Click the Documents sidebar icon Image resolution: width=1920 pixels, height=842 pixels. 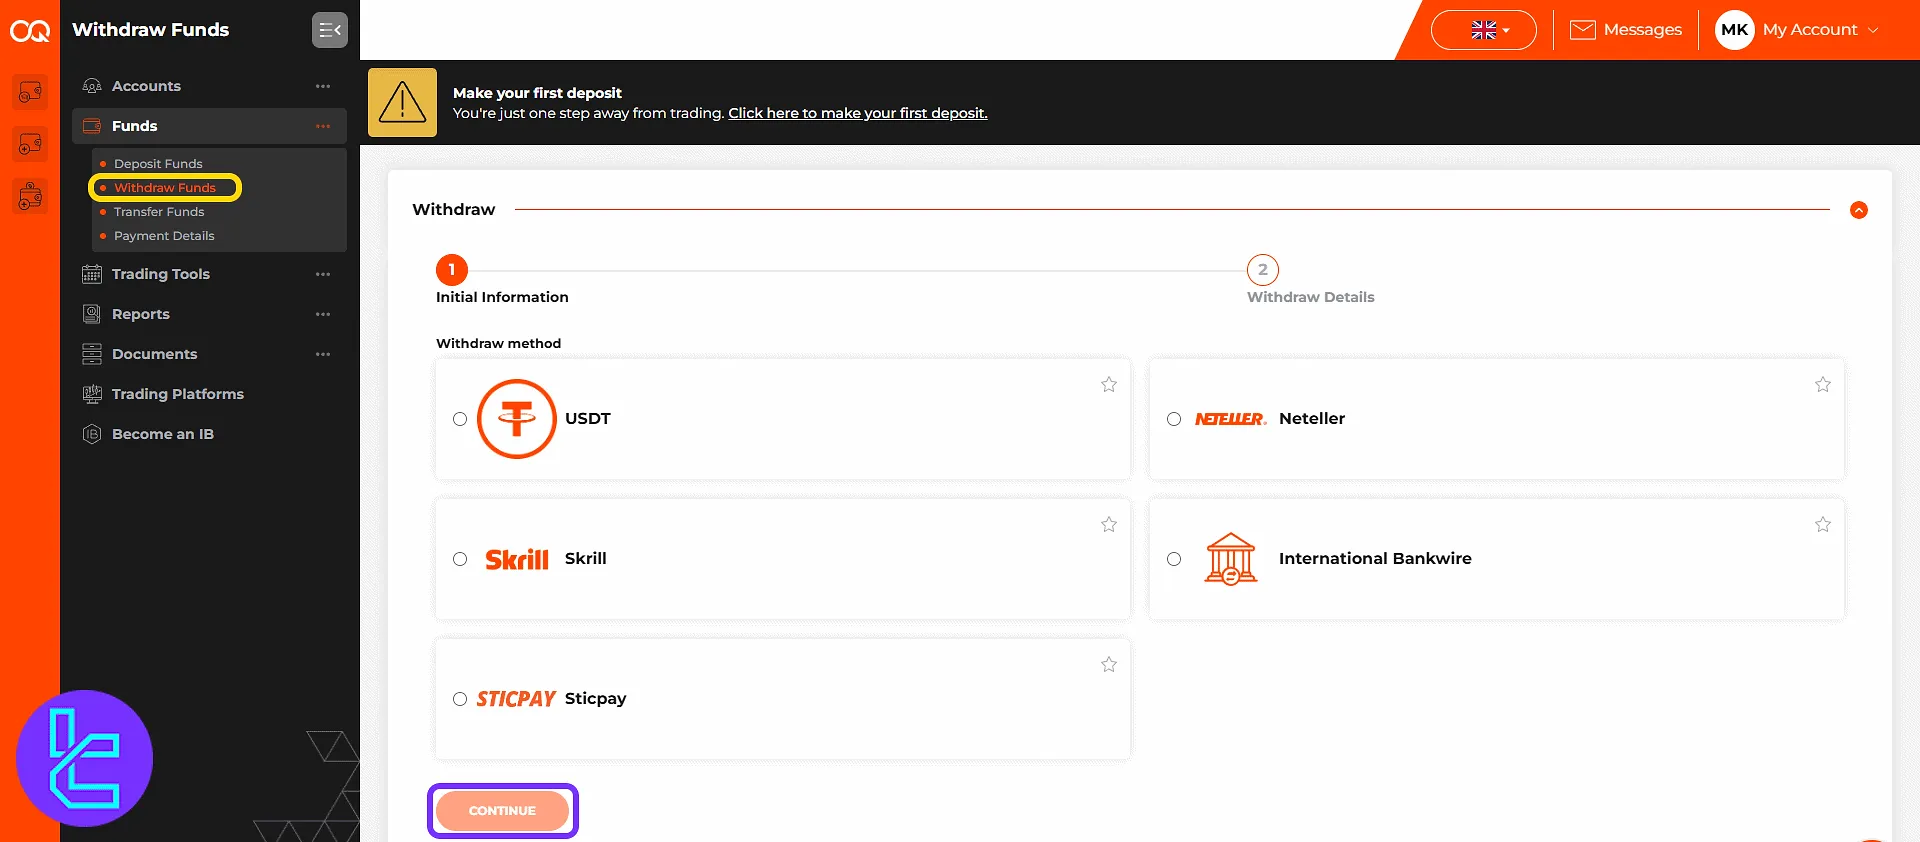click(92, 354)
